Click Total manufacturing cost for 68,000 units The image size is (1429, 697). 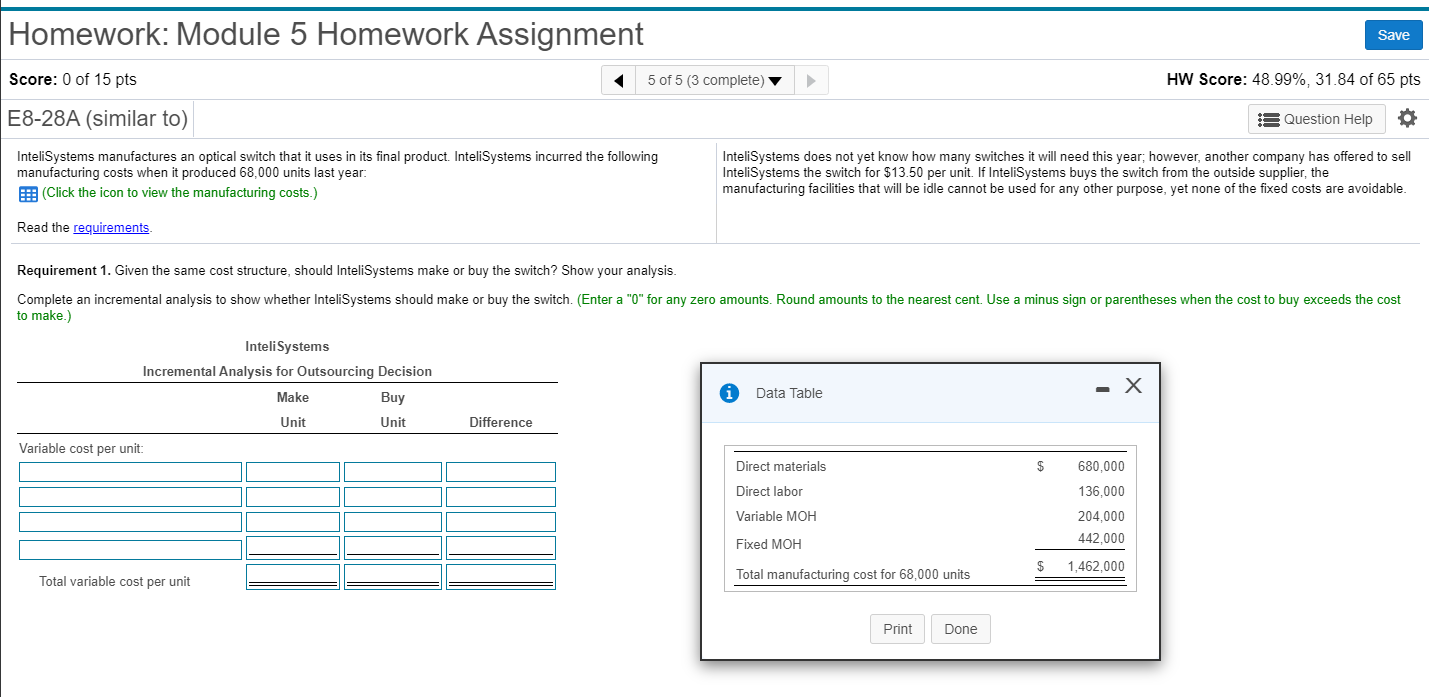tap(853, 574)
